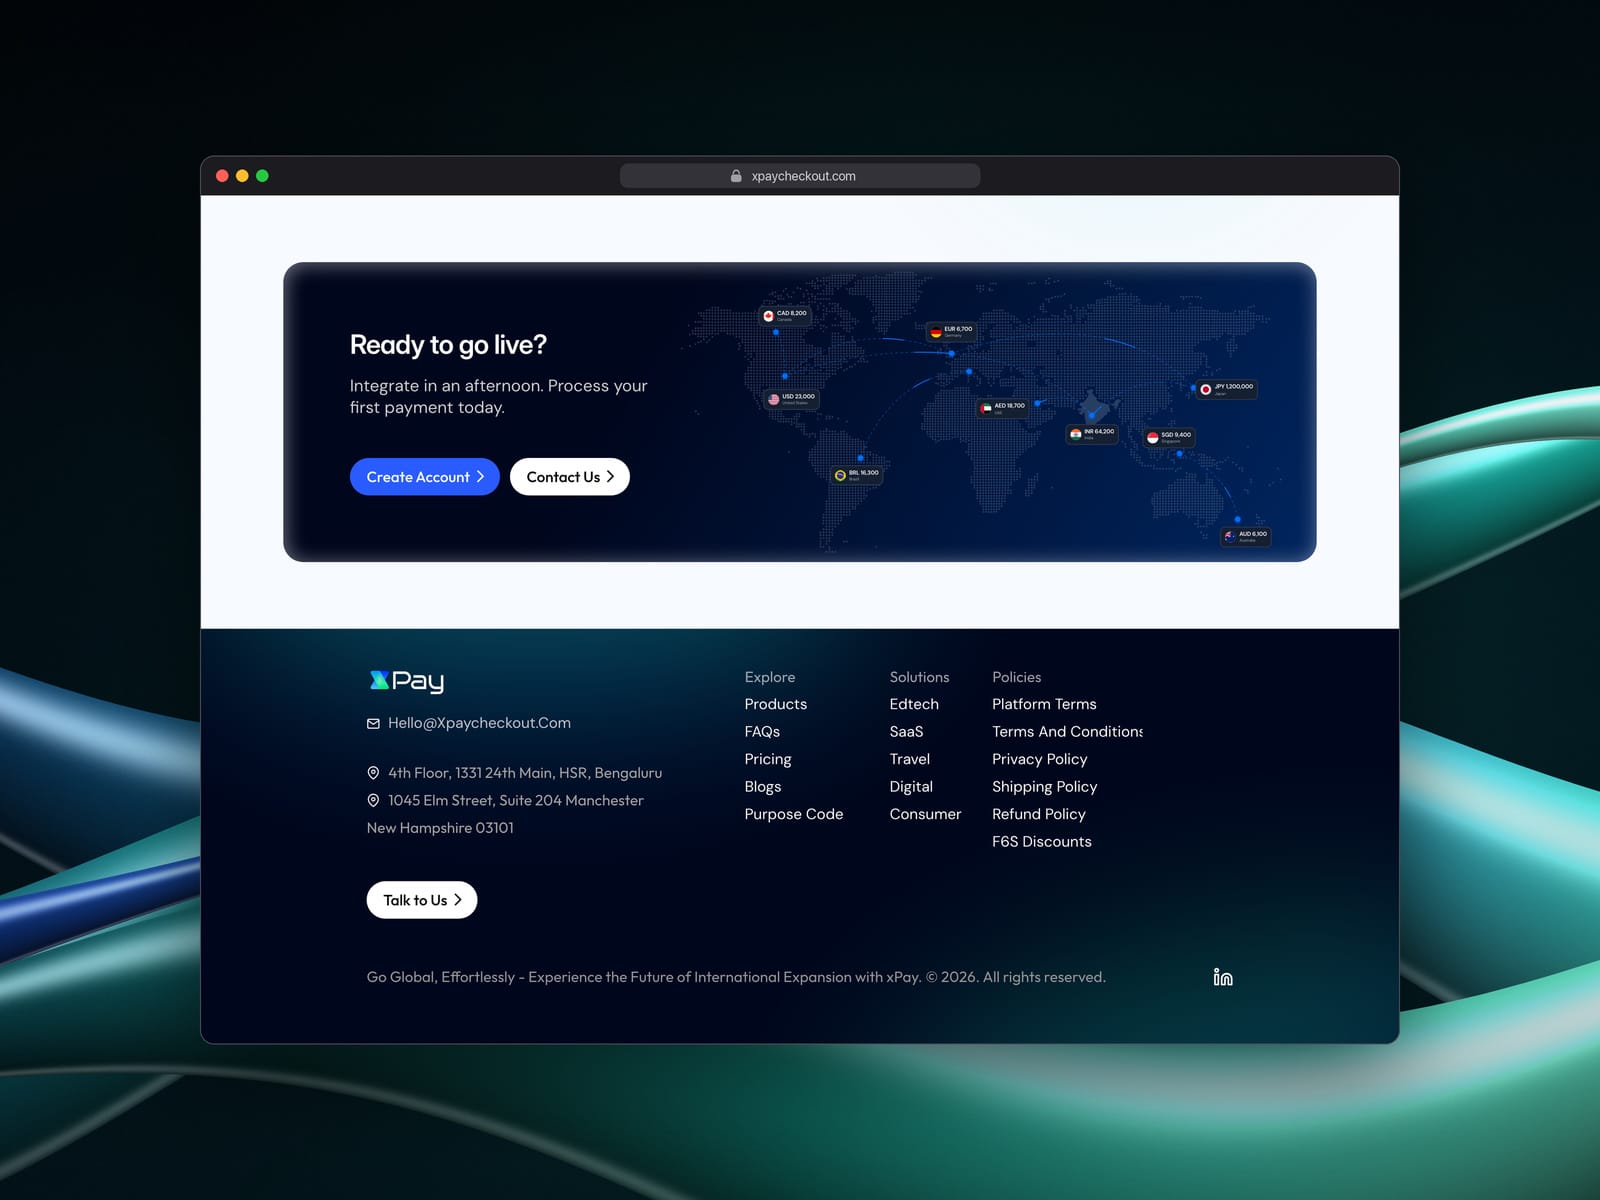Click the BRL 16,300 Brazil map badge
Image resolution: width=1600 pixels, height=1200 pixels.
[857, 474]
